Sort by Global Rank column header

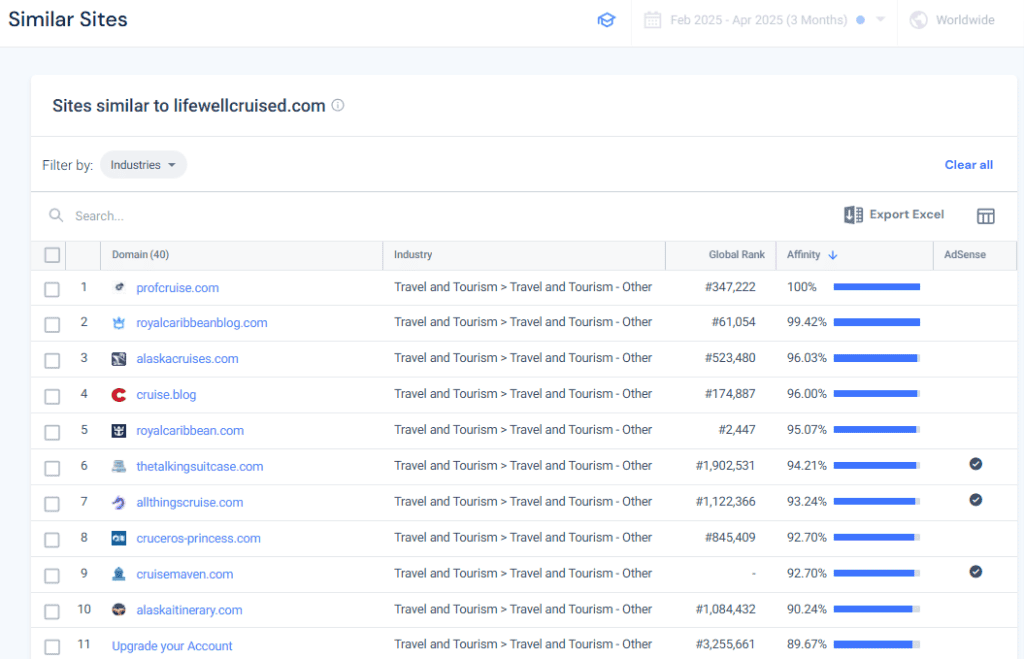coord(737,255)
